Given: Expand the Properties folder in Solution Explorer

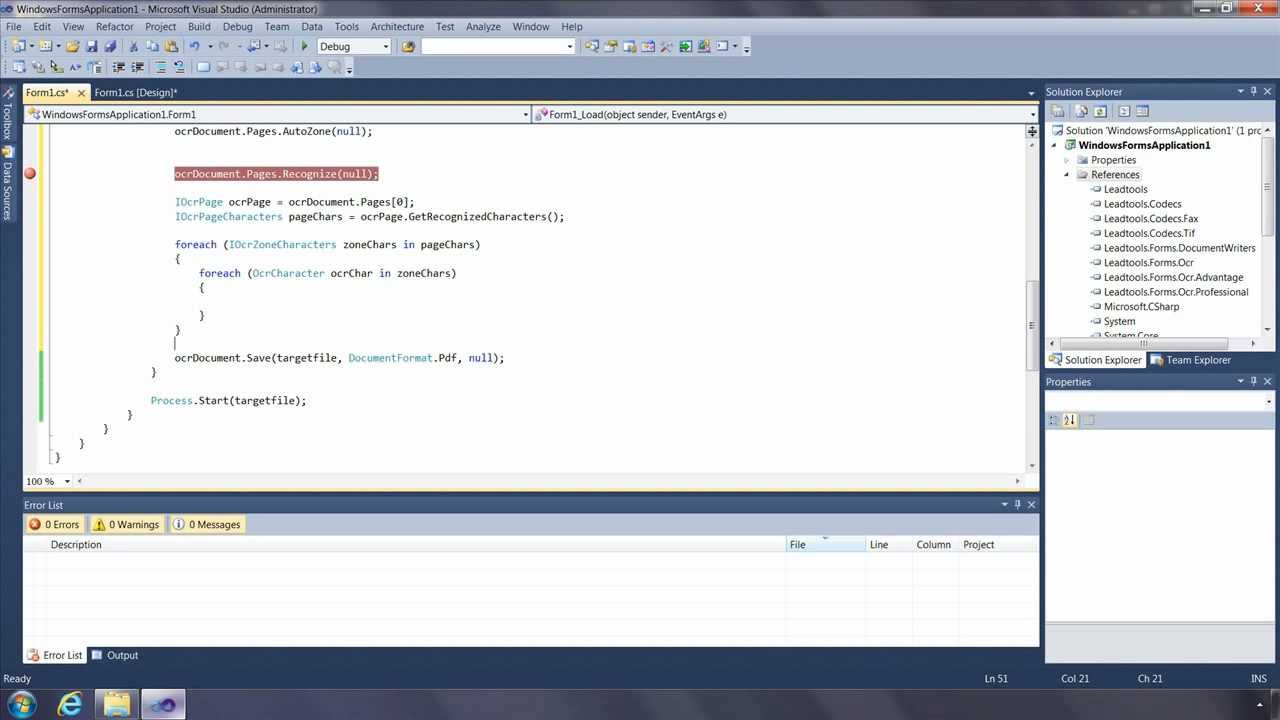Looking at the screenshot, I should [x=1067, y=160].
